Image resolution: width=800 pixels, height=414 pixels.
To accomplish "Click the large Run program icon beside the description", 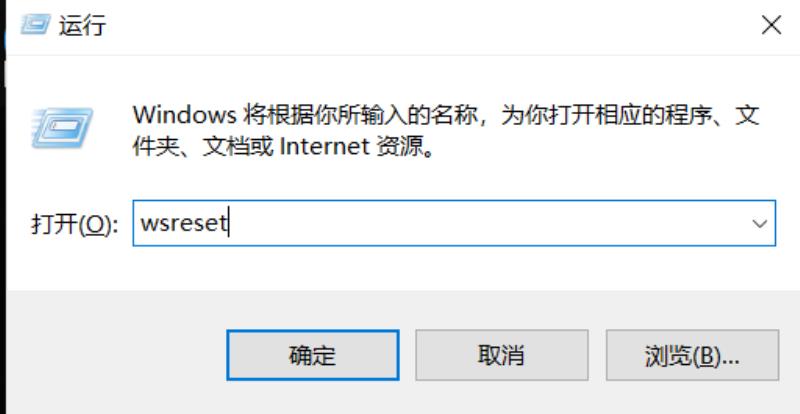I will pos(63,128).
